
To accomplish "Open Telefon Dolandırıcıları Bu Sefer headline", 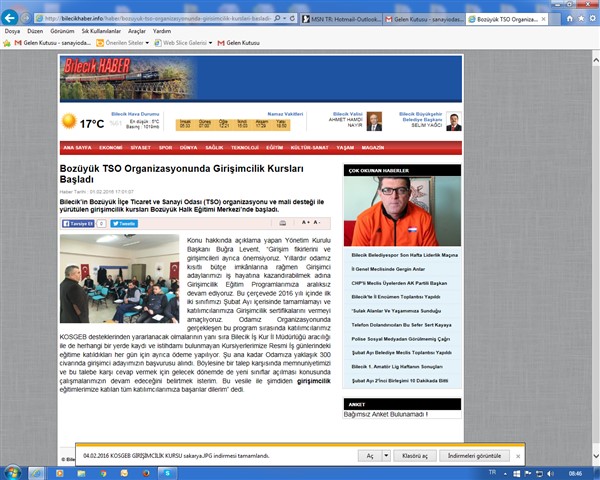I will click(x=401, y=325).
